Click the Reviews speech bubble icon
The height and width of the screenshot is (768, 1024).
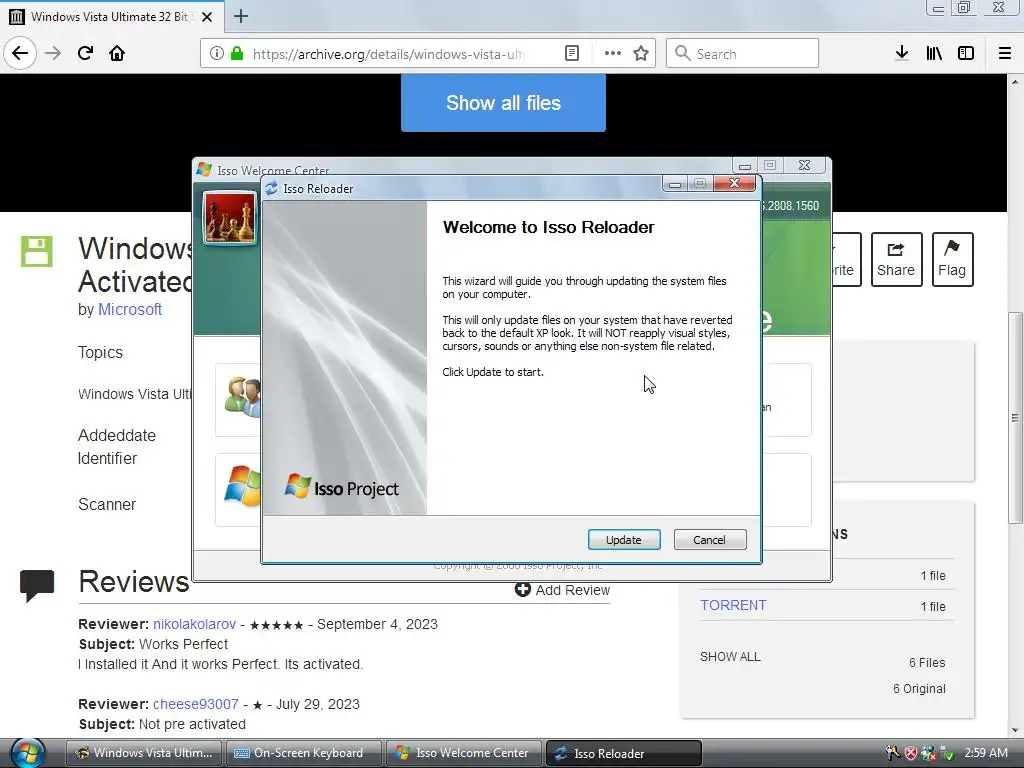point(37,585)
